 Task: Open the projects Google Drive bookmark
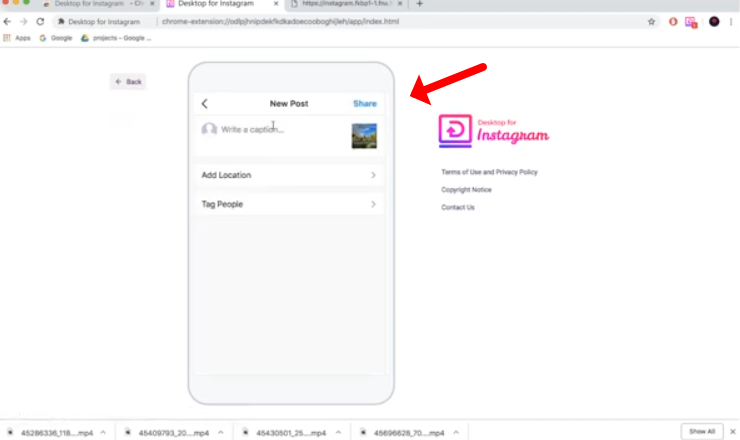pyautogui.click(x=116, y=38)
